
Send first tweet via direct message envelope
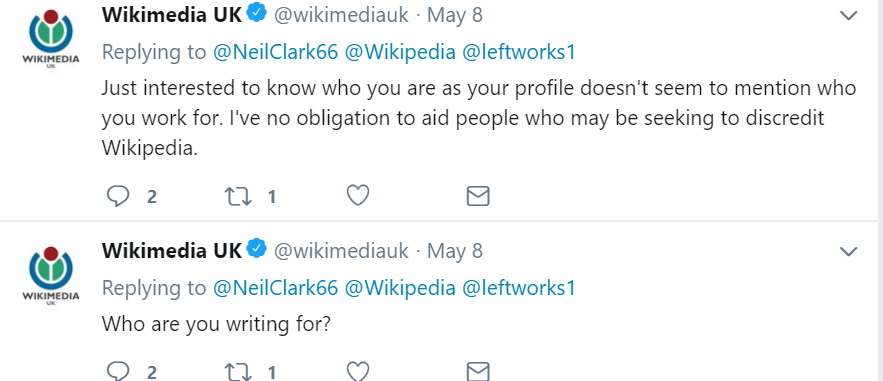click(x=478, y=196)
